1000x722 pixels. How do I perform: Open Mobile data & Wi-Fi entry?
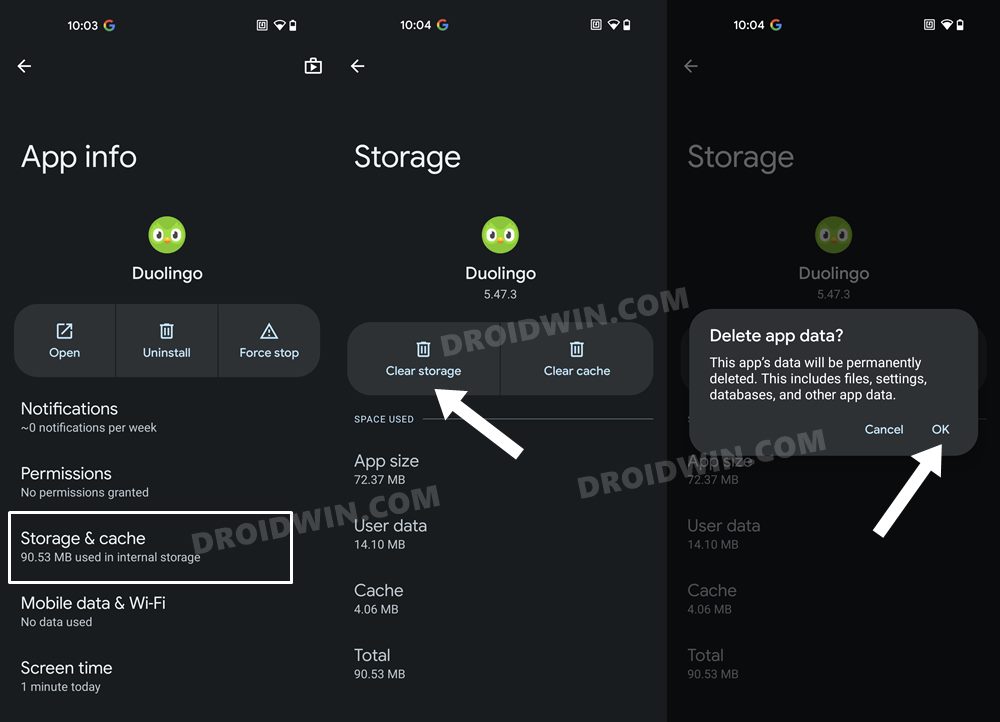tap(167, 612)
